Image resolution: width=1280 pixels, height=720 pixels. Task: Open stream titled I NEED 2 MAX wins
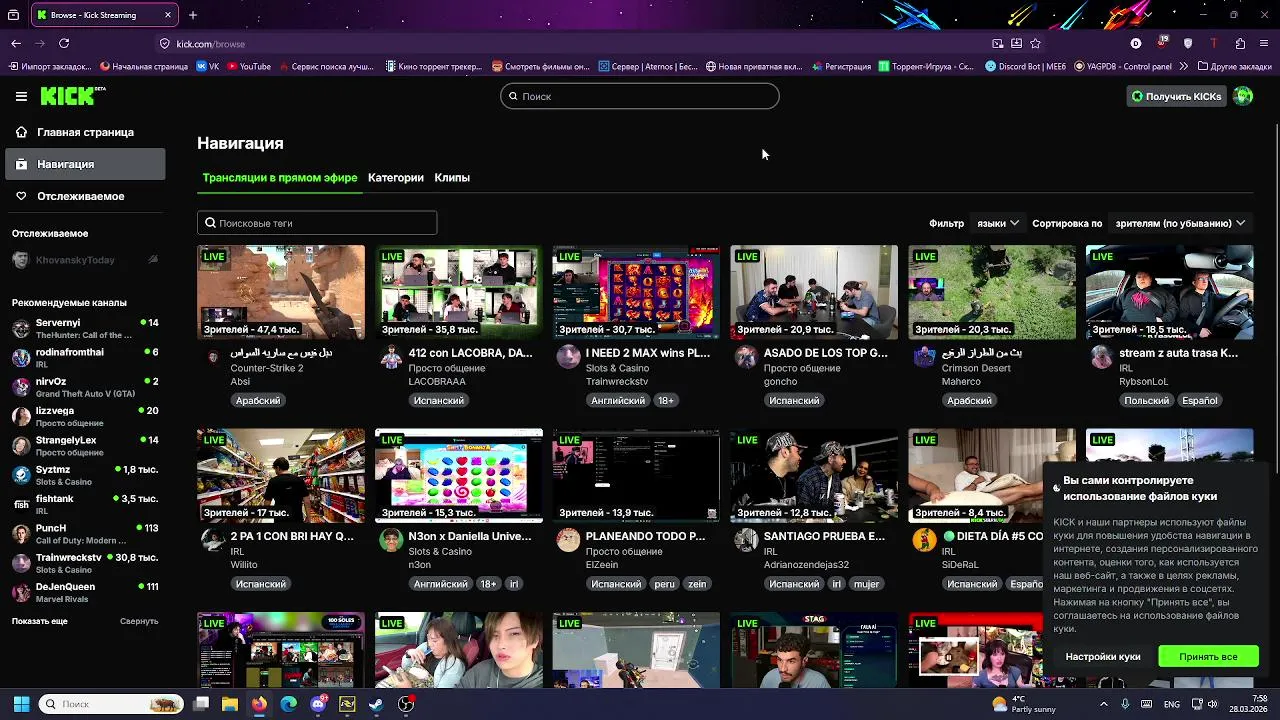point(648,353)
